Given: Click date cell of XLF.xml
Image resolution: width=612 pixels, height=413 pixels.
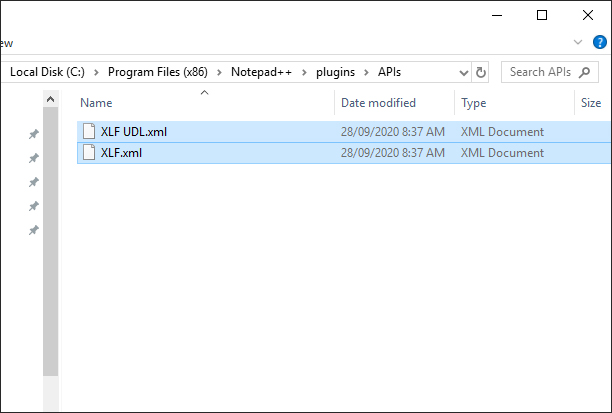Looking at the screenshot, I should click(393, 153).
